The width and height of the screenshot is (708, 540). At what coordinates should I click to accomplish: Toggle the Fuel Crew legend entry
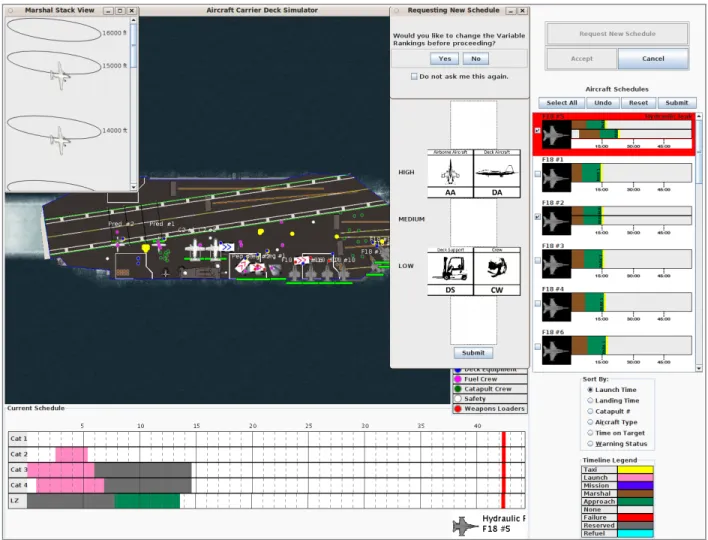(x=490, y=379)
